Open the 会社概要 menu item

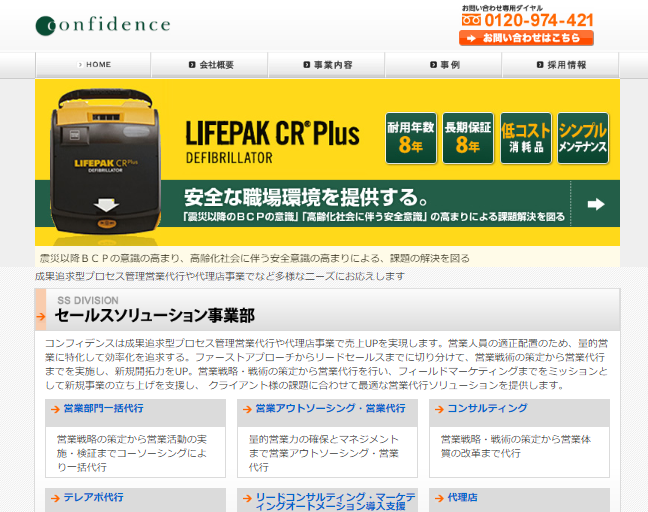pyautogui.click(x=210, y=65)
